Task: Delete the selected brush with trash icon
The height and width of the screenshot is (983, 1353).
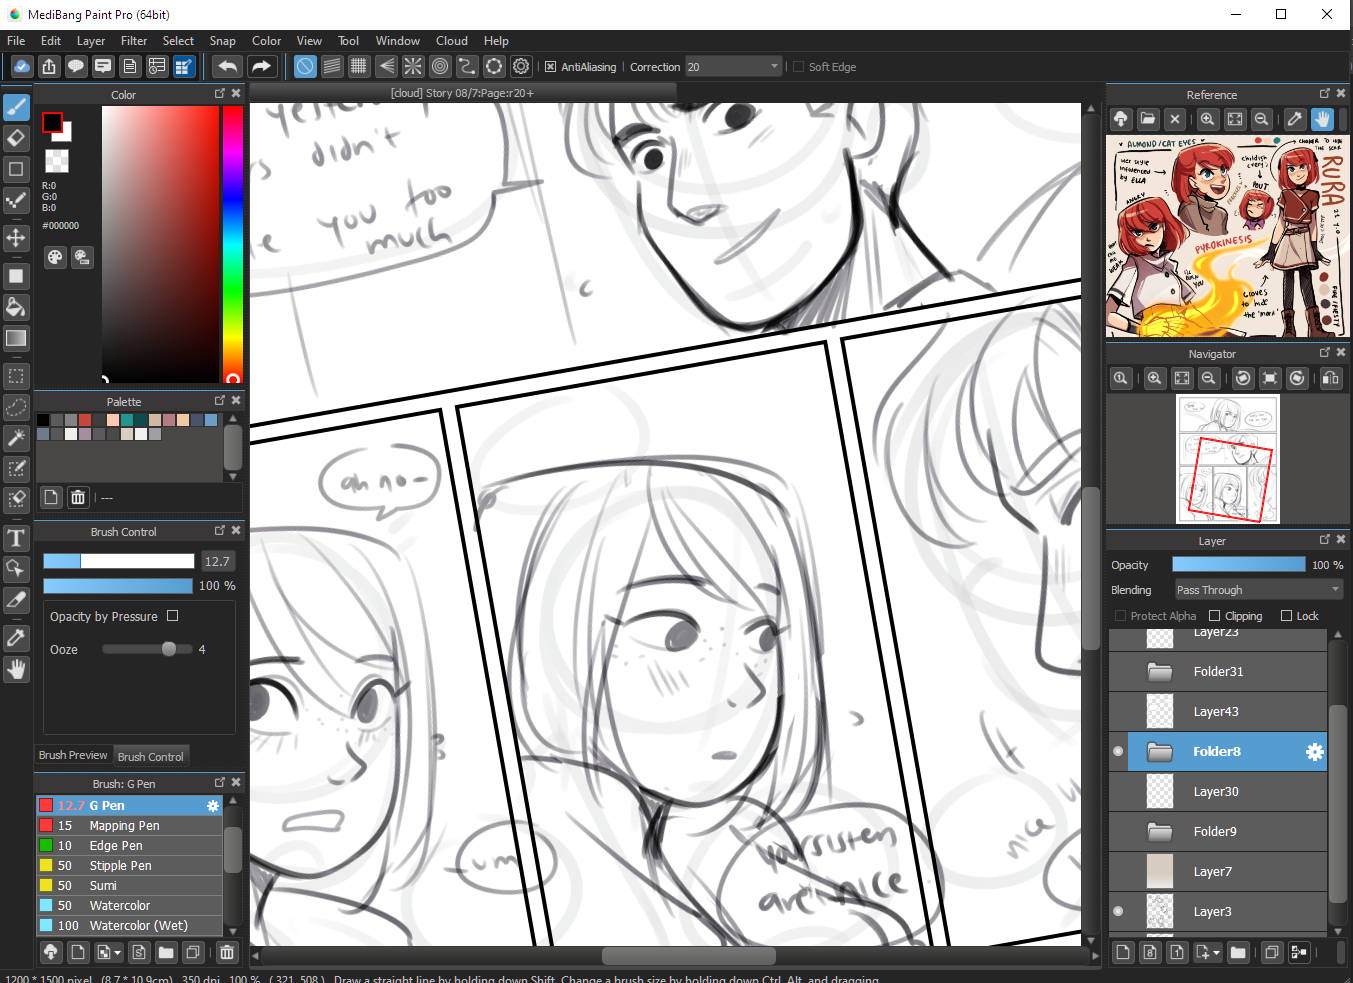Action: (227, 953)
